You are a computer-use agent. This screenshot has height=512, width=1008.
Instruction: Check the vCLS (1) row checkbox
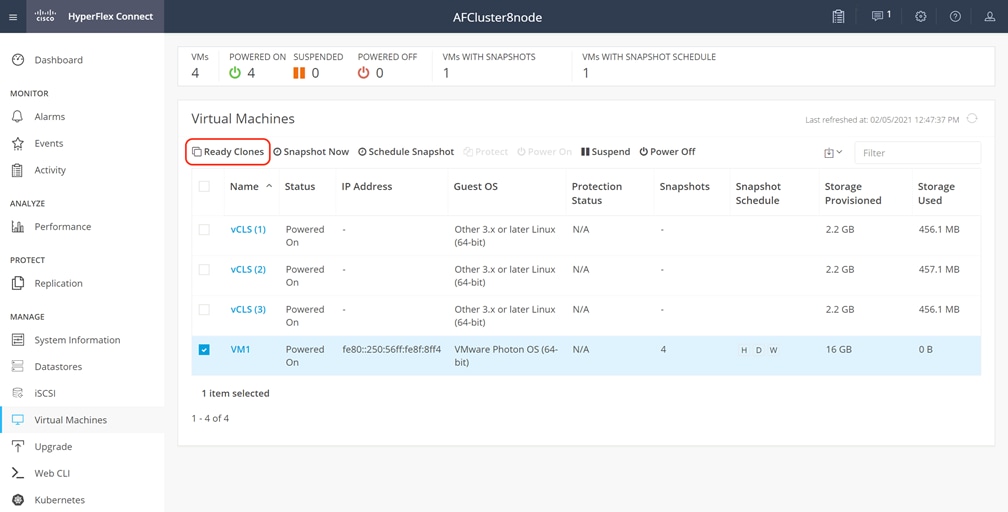[x=204, y=230]
